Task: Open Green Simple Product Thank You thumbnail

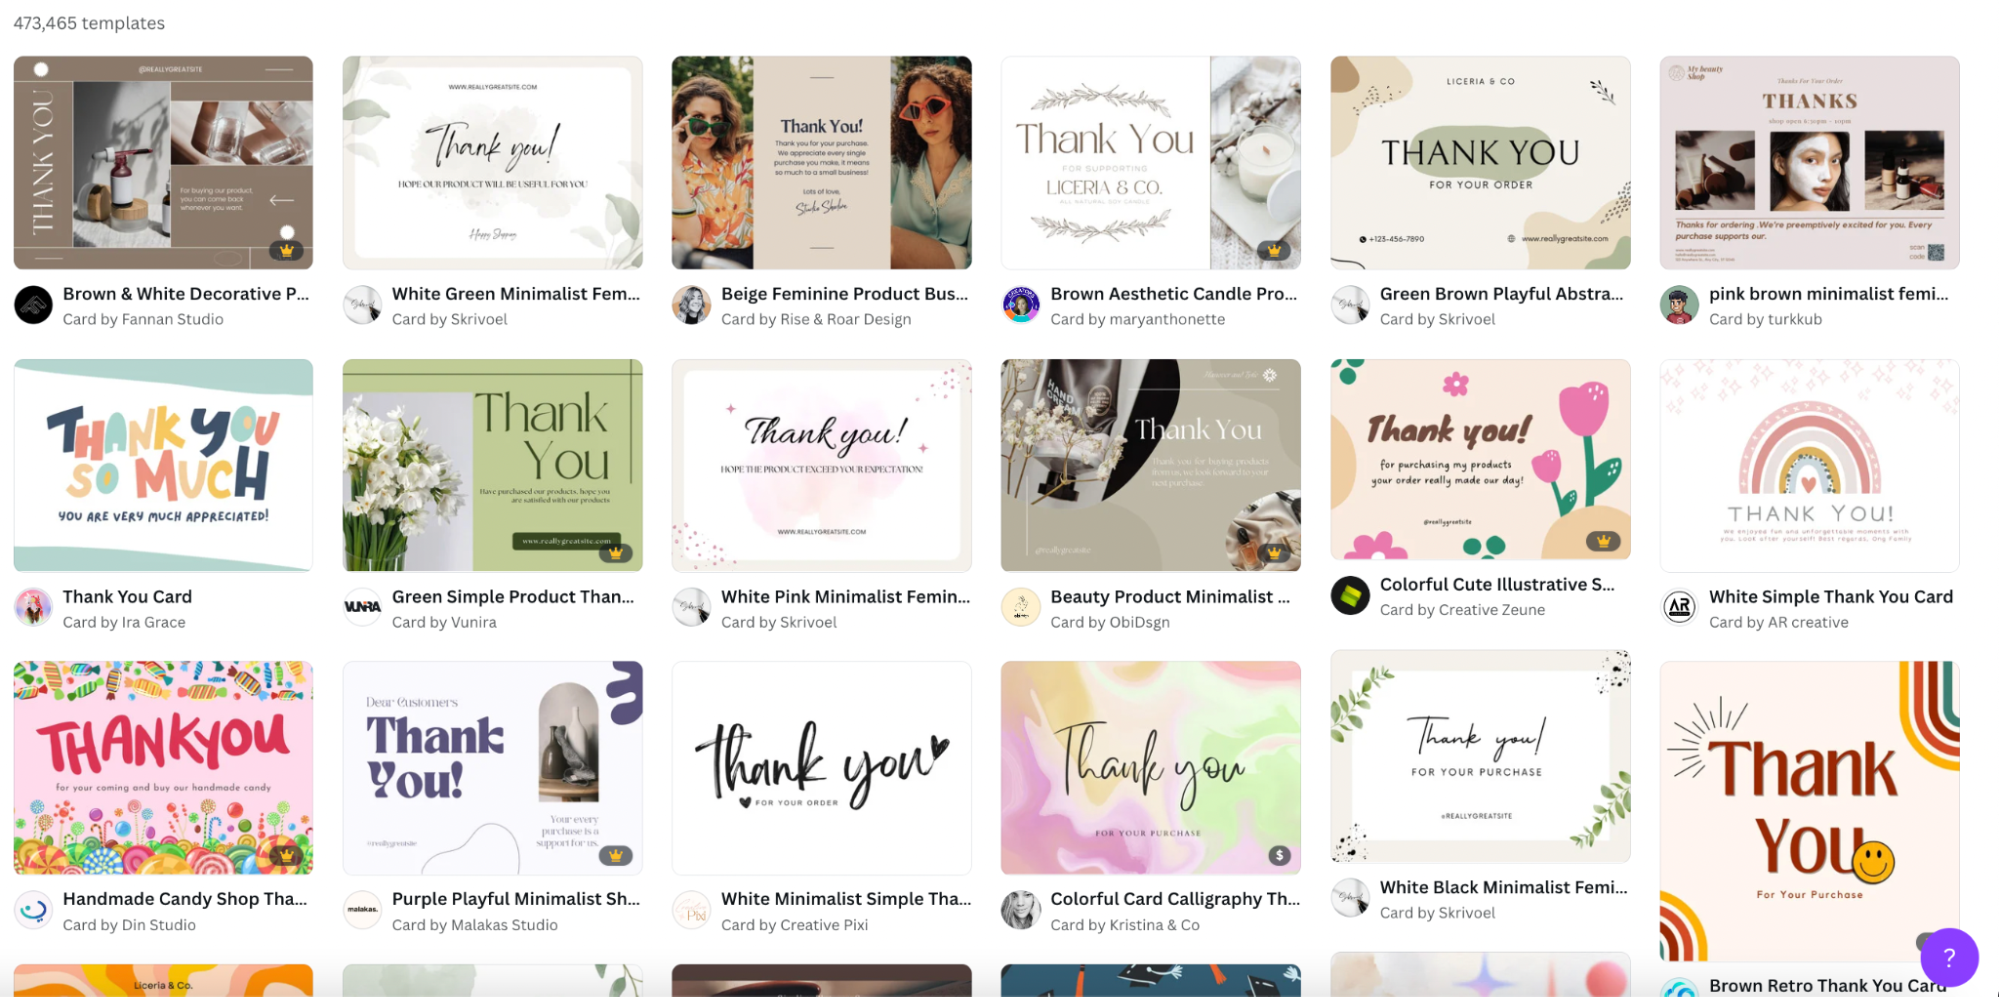Action: (492, 465)
